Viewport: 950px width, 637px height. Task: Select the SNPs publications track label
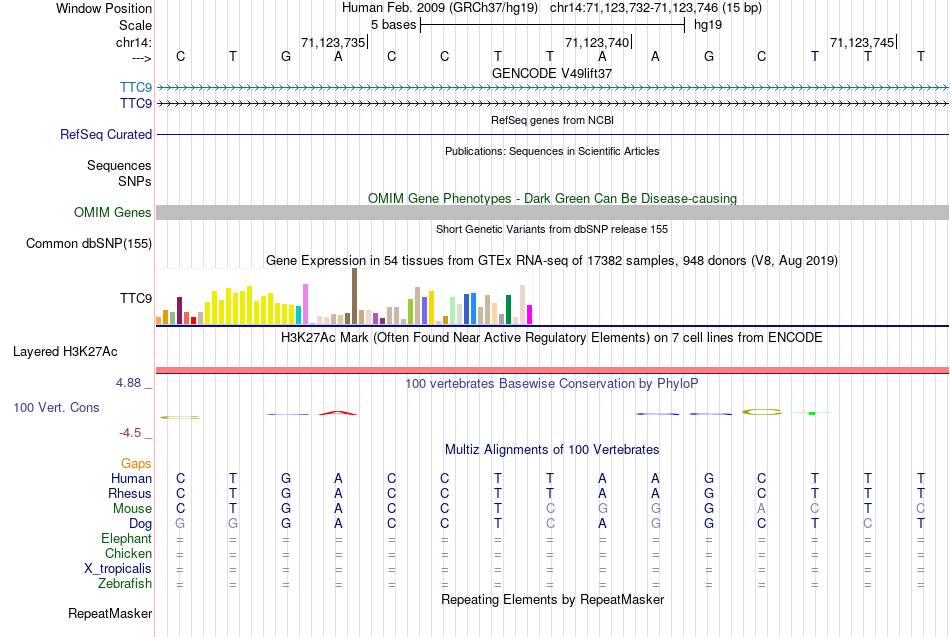pyautogui.click(x=135, y=181)
